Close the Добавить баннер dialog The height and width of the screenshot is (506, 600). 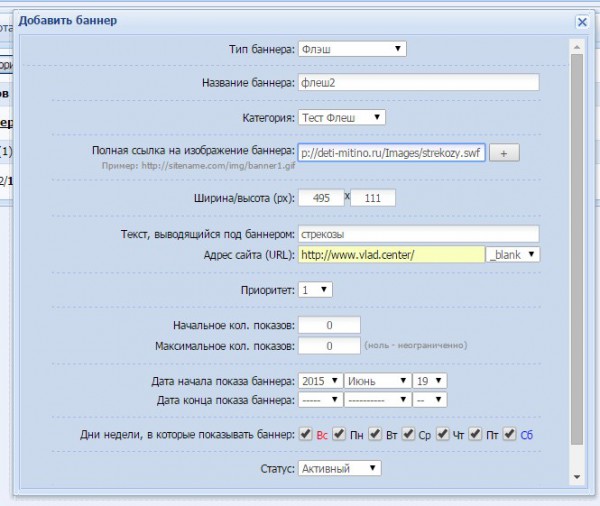coord(582,22)
